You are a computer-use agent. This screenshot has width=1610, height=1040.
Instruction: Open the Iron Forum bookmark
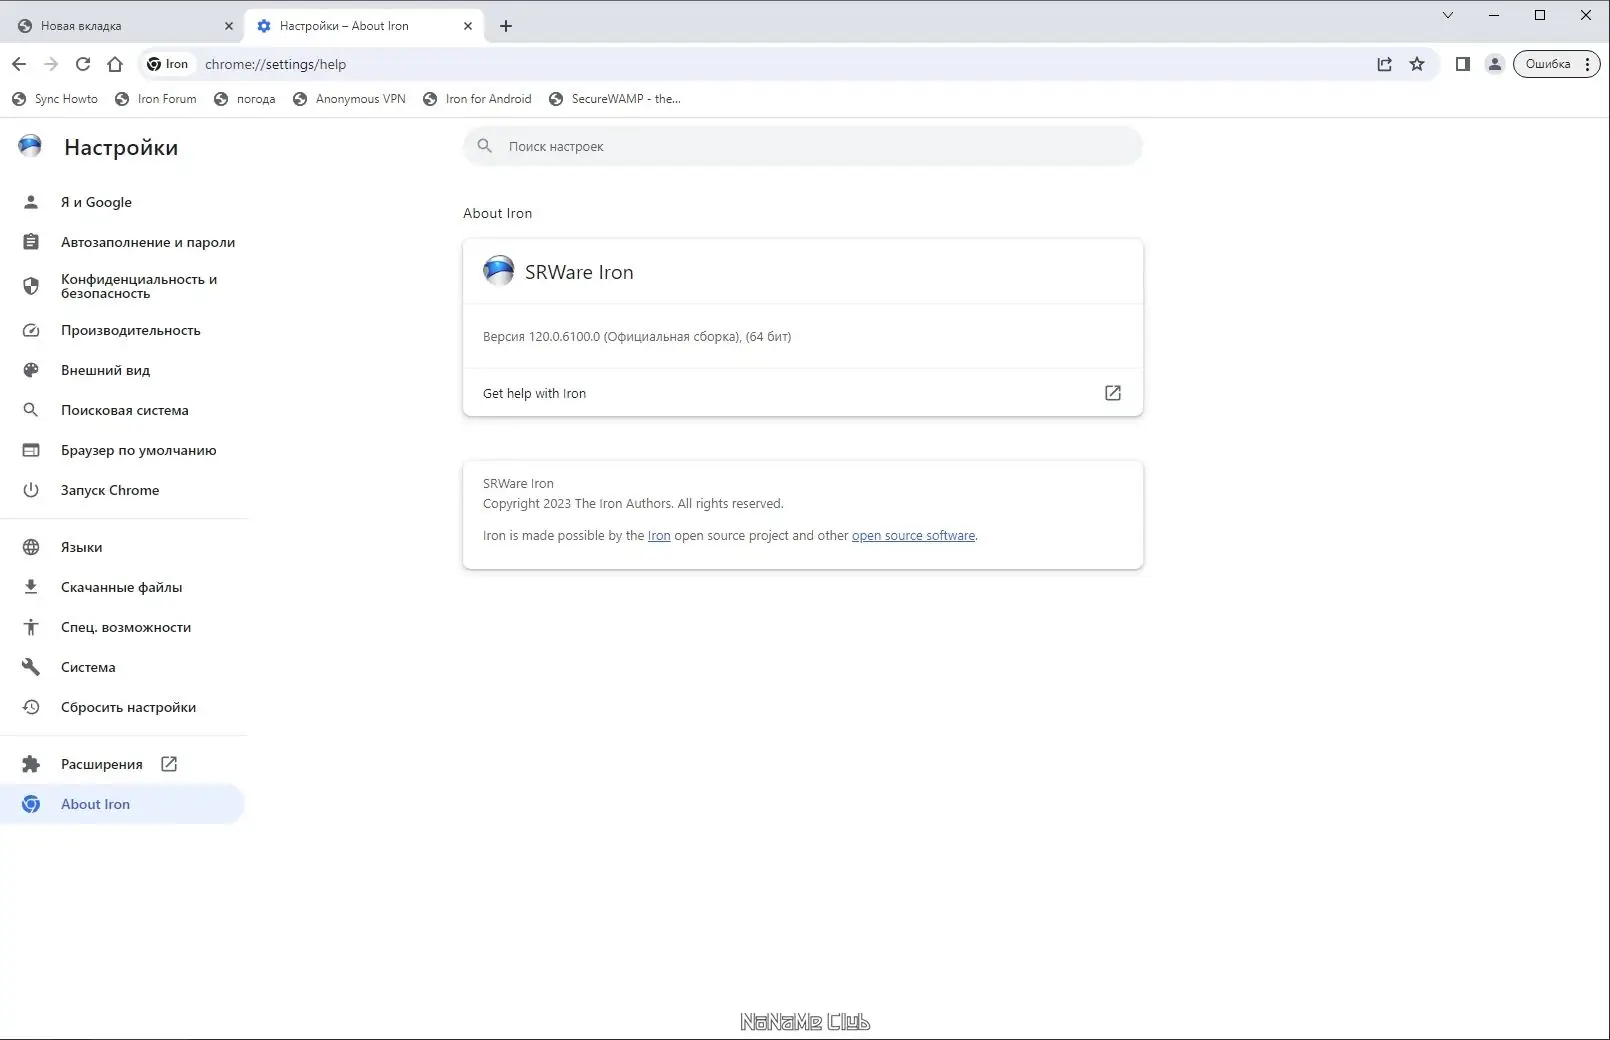156,99
